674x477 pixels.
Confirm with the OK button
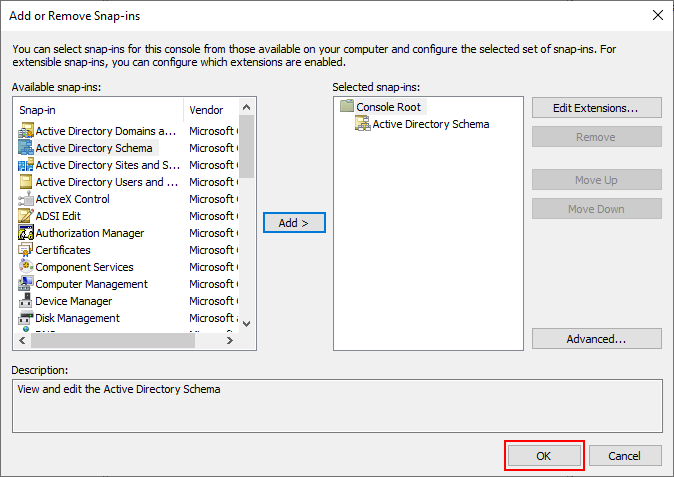[544, 456]
